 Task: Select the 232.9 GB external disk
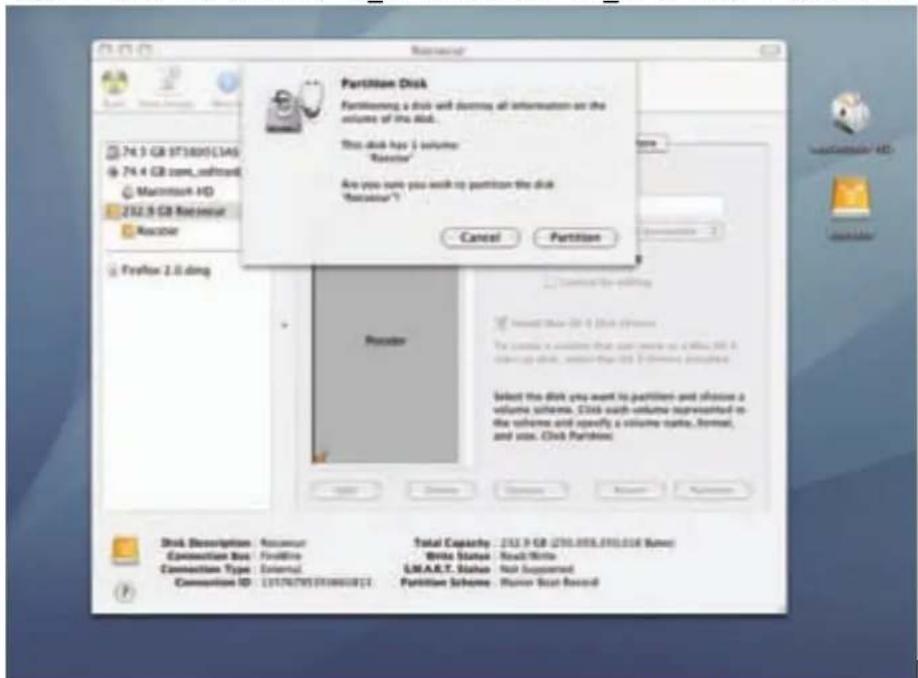pos(171,211)
